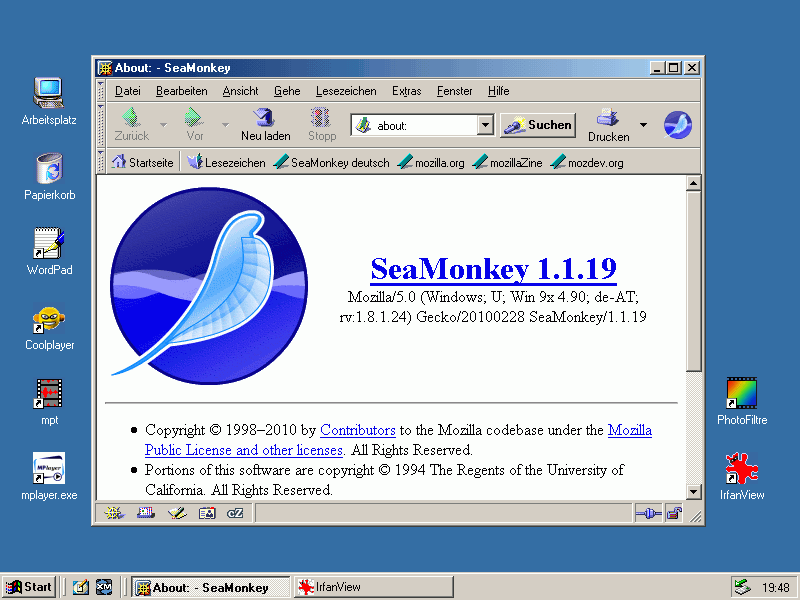This screenshot has height=600, width=800.
Task: Open the Gehe menu
Action: pyautogui.click(x=287, y=91)
